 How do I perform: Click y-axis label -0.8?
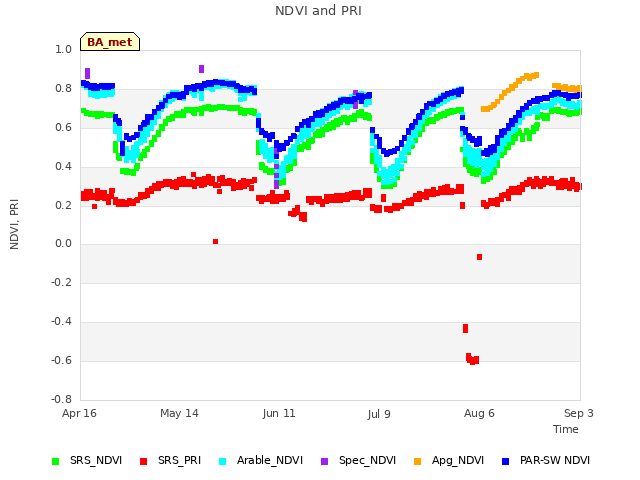[x=61, y=399]
